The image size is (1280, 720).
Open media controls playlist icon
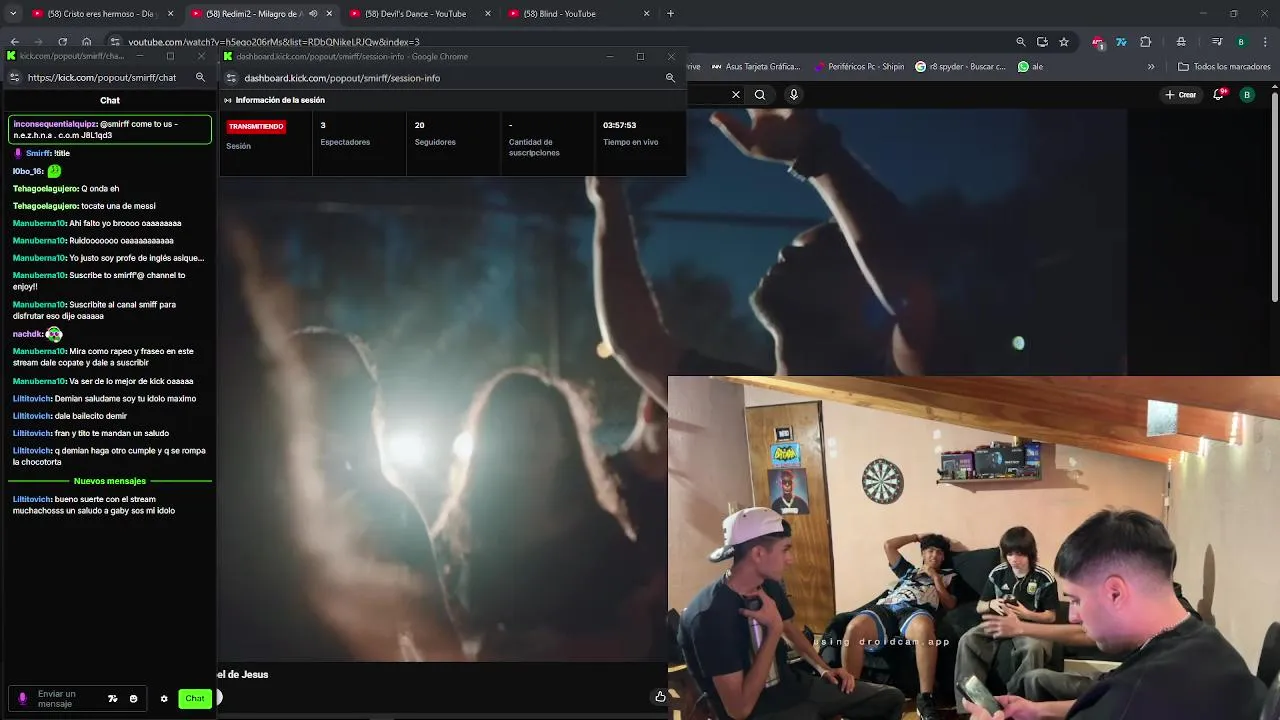click(x=1217, y=42)
